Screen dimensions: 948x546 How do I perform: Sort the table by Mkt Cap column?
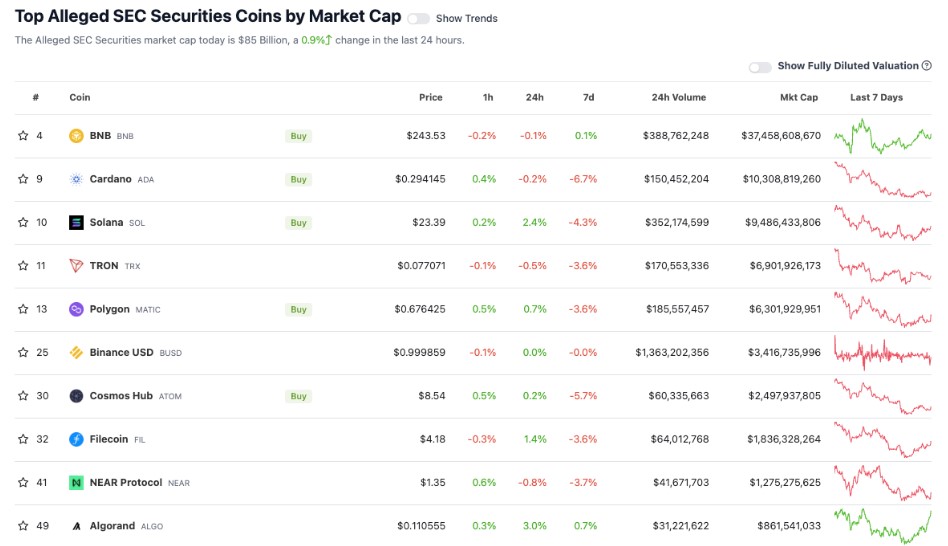click(x=798, y=98)
